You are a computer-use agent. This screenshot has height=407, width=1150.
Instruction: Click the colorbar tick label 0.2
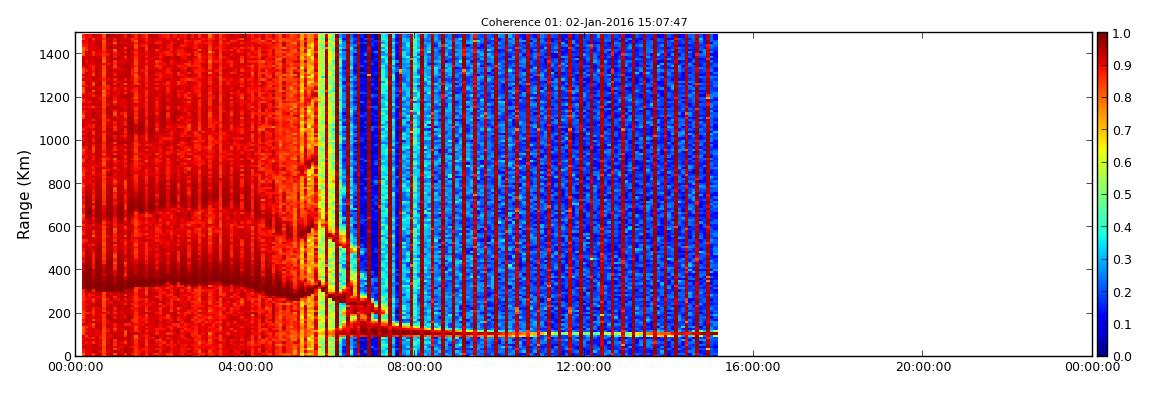coord(1123,292)
